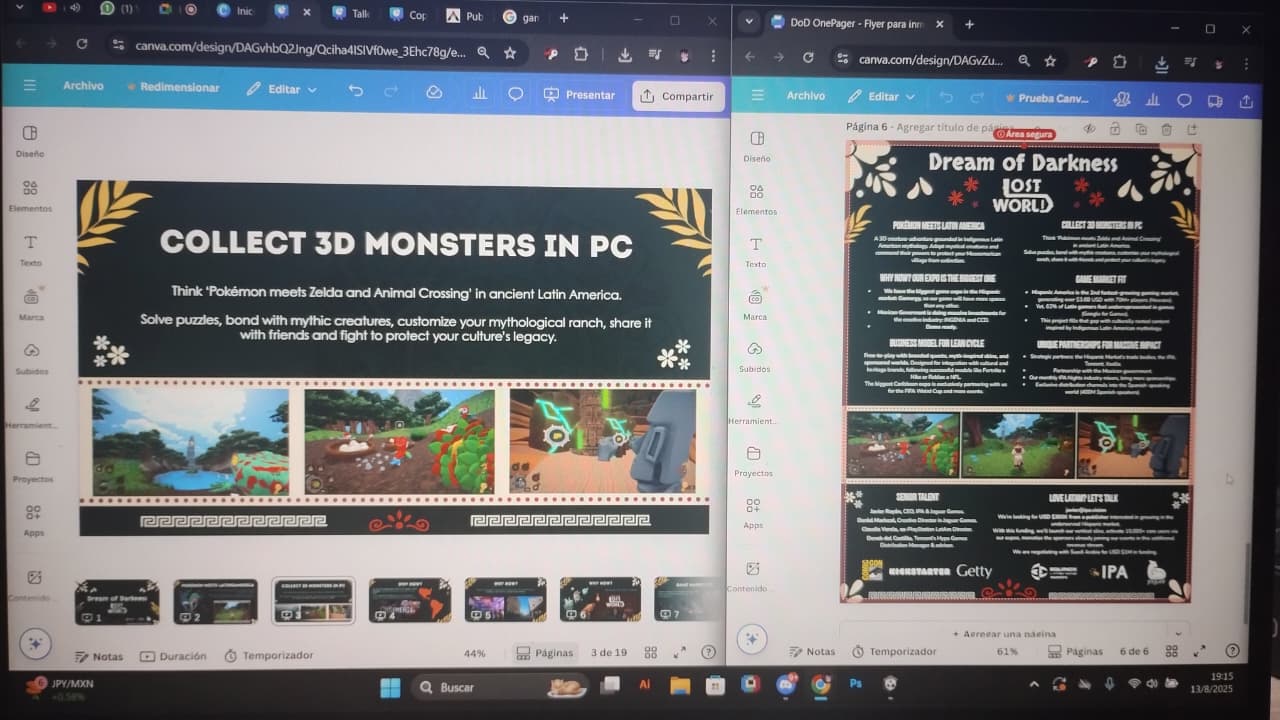Click Duración in left window footer
The width and height of the screenshot is (1280, 720).
point(173,656)
